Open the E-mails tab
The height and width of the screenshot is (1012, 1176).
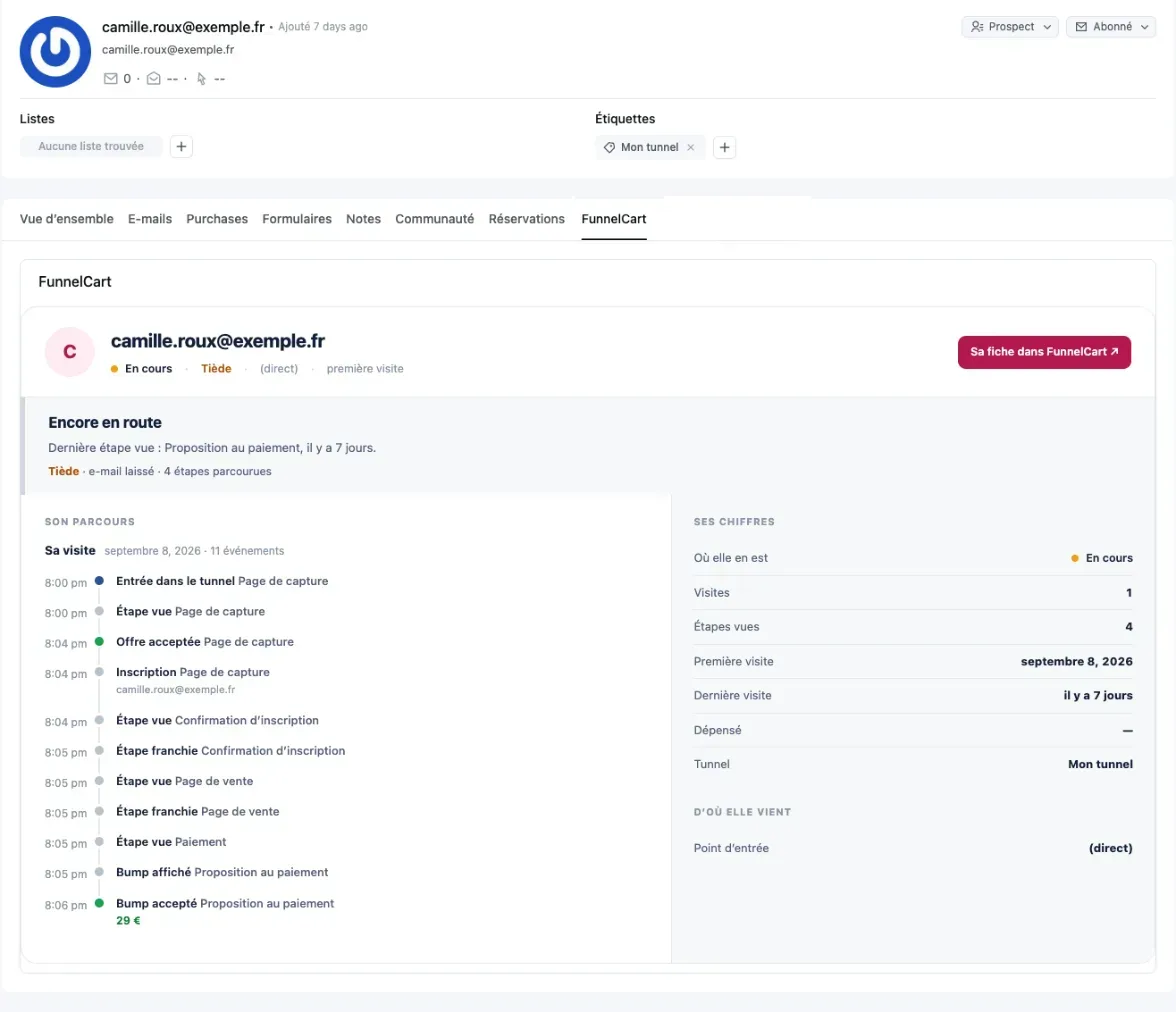[x=150, y=219]
